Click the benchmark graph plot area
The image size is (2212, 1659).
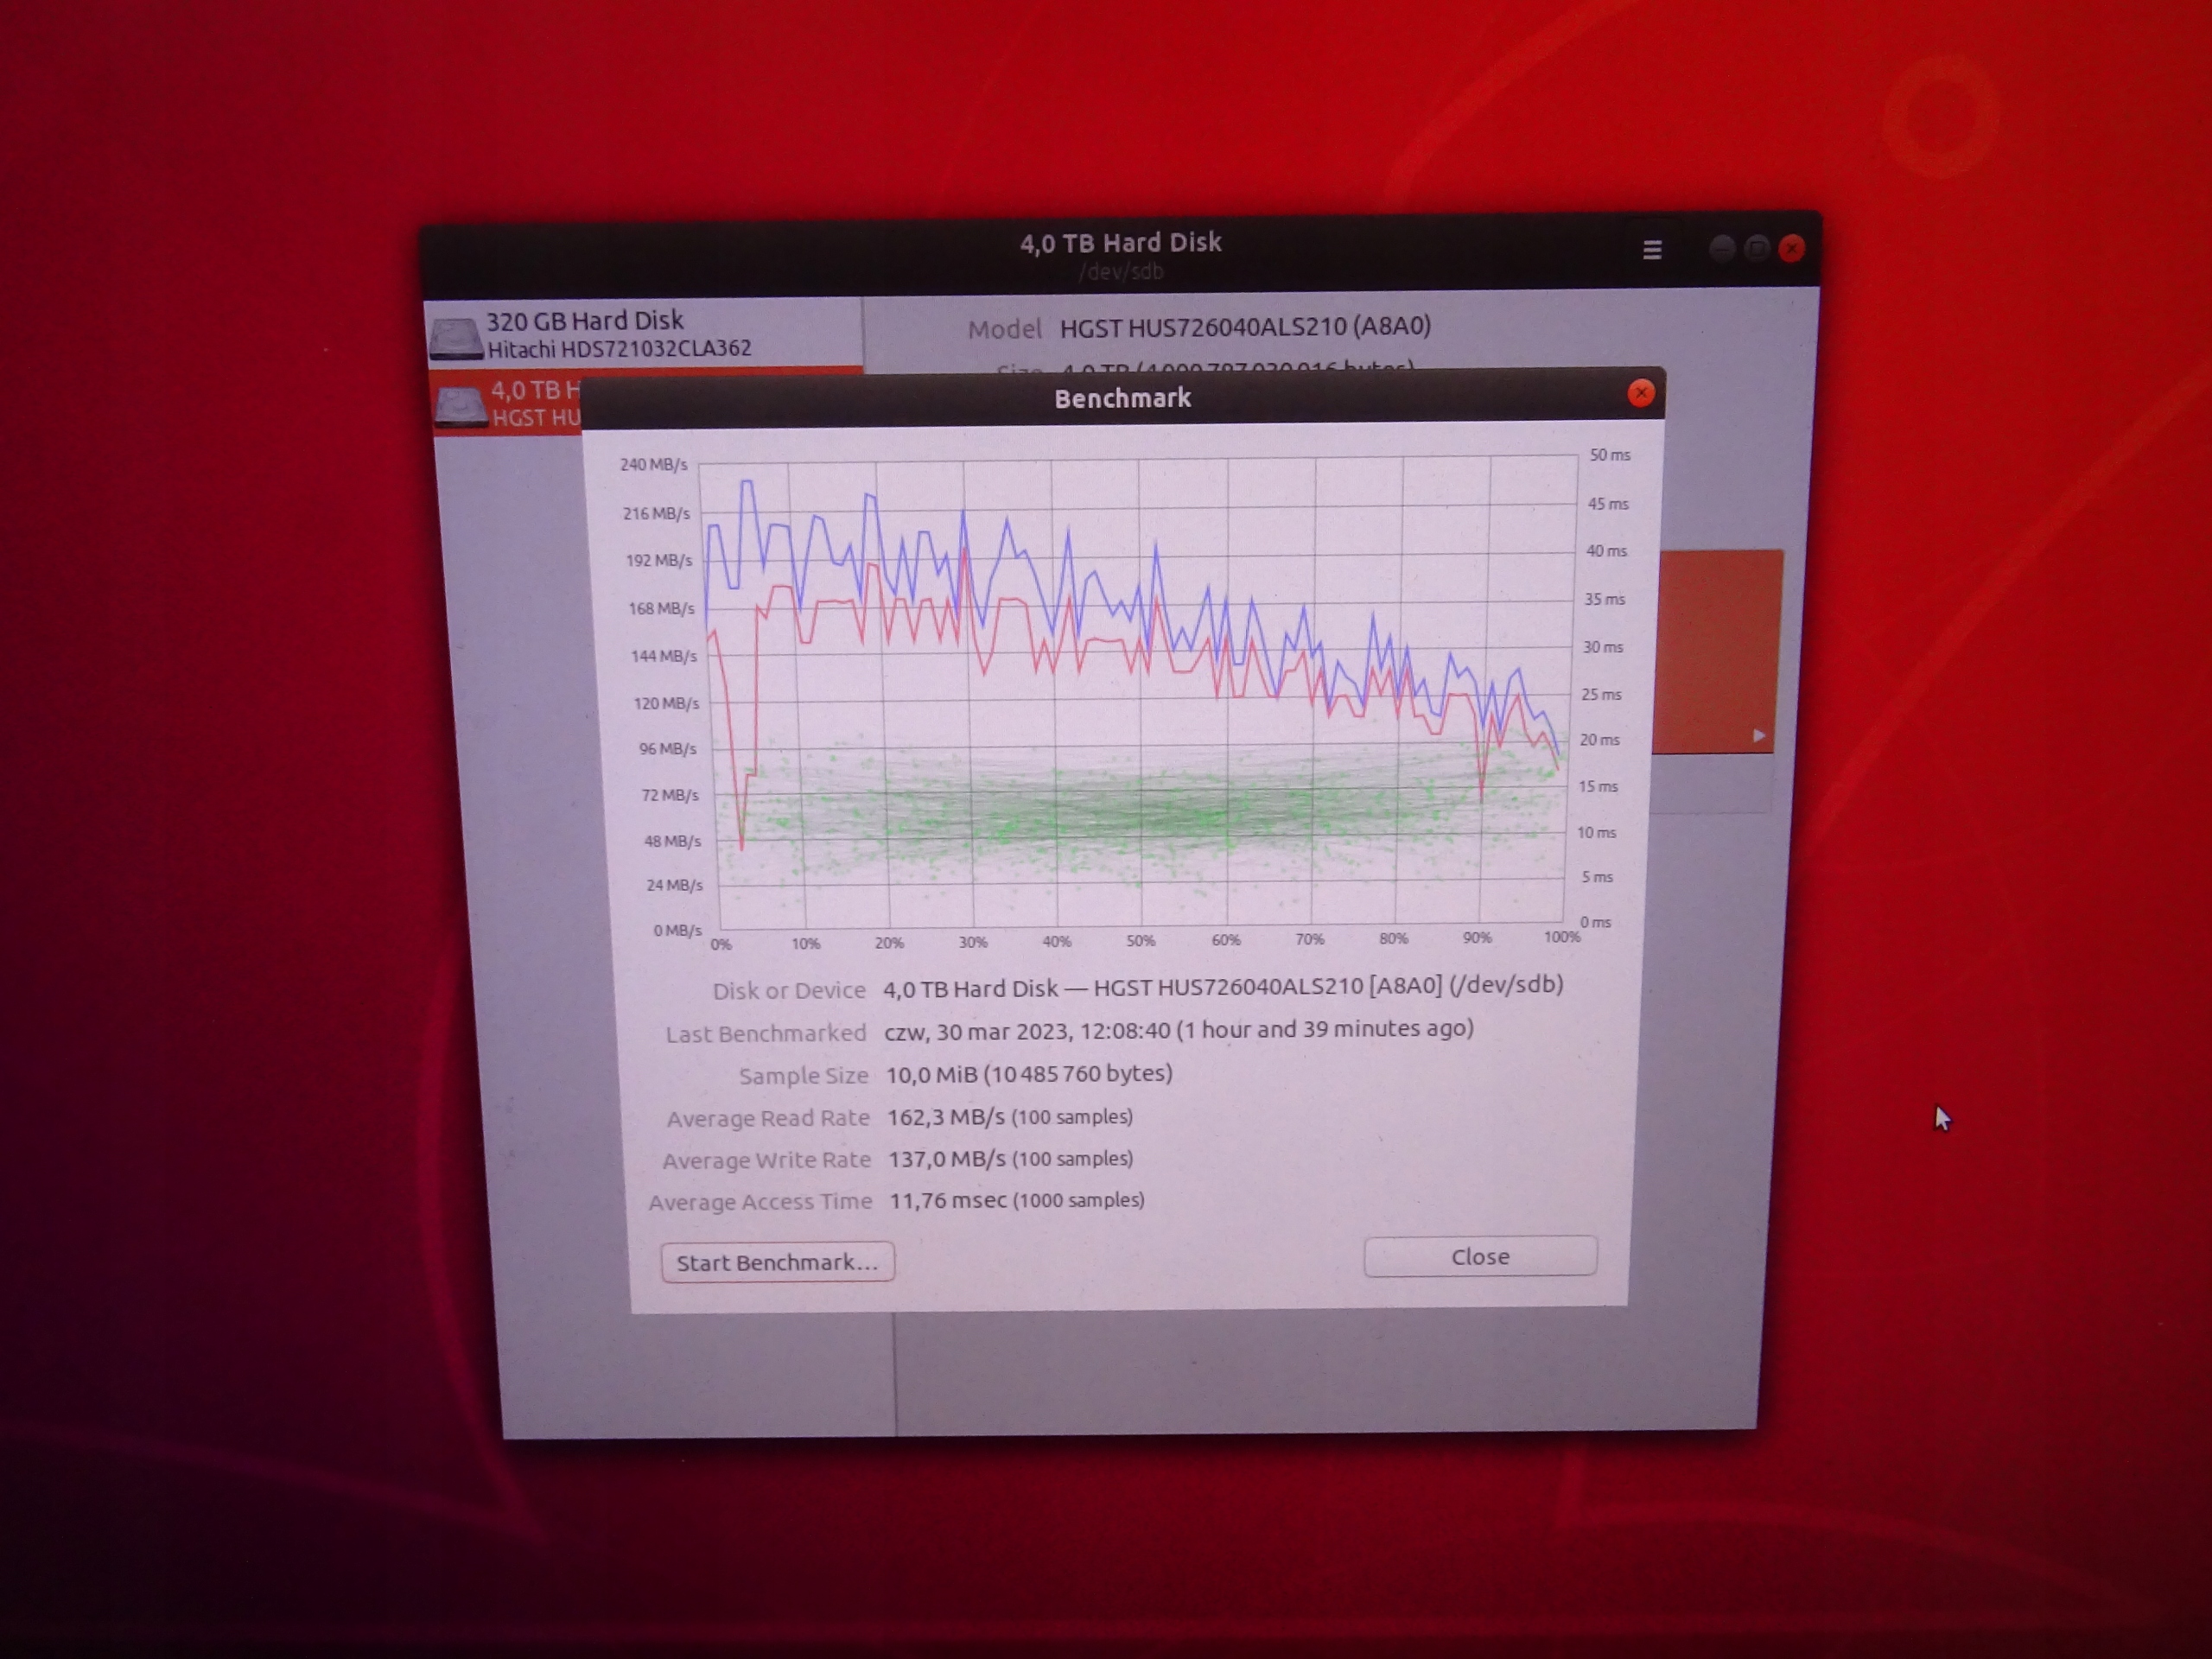[1140, 690]
